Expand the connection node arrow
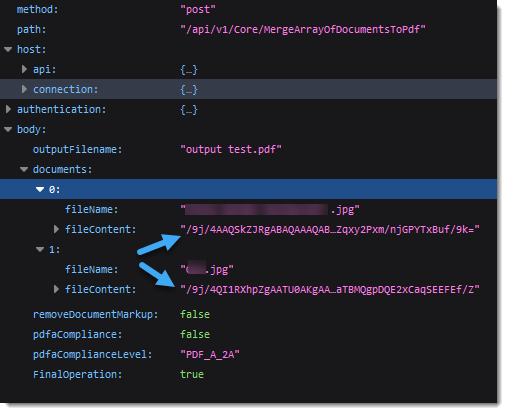 pos(24,89)
